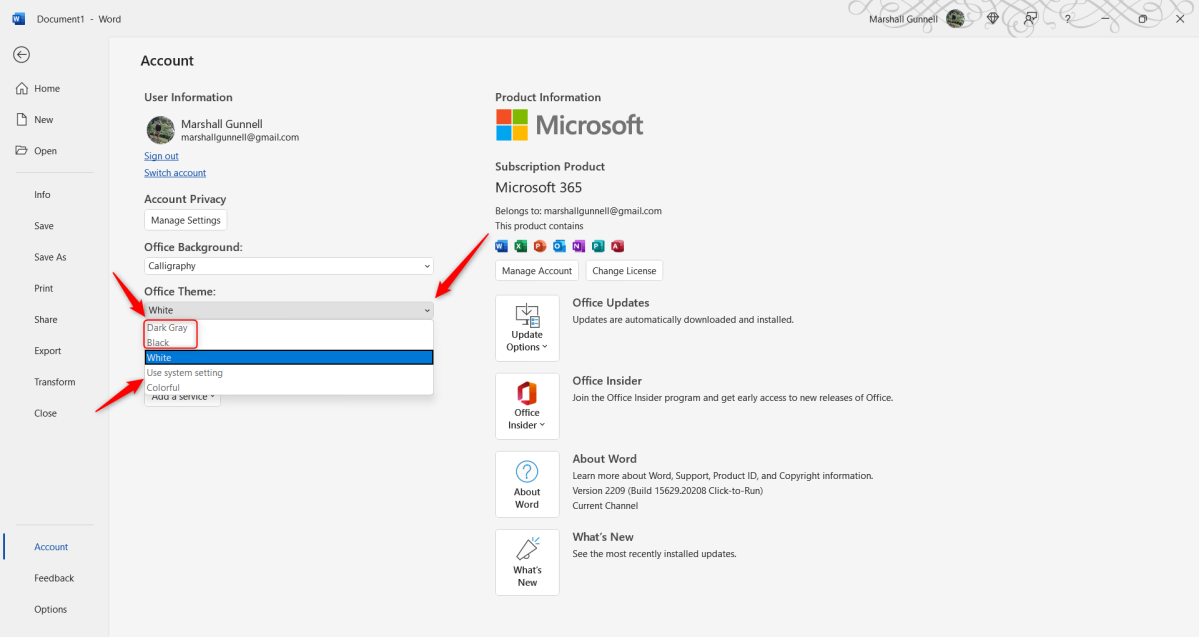1199x637 pixels.
Task: Click the OneNote app icon in product list
Action: click(578, 245)
